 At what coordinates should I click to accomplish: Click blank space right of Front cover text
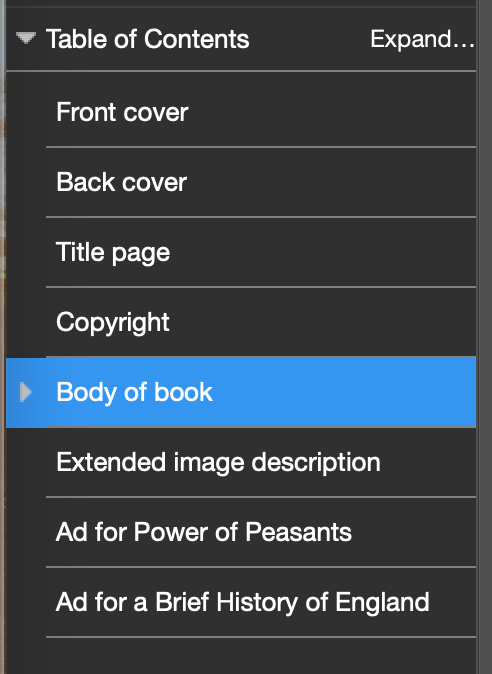[331, 112]
